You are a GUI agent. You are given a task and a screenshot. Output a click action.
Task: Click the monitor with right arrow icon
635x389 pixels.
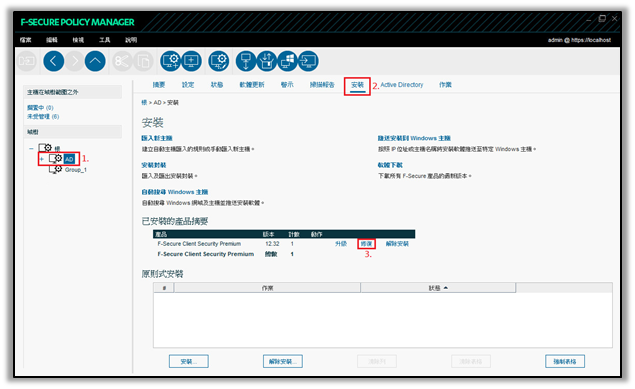(x=308, y=61)
